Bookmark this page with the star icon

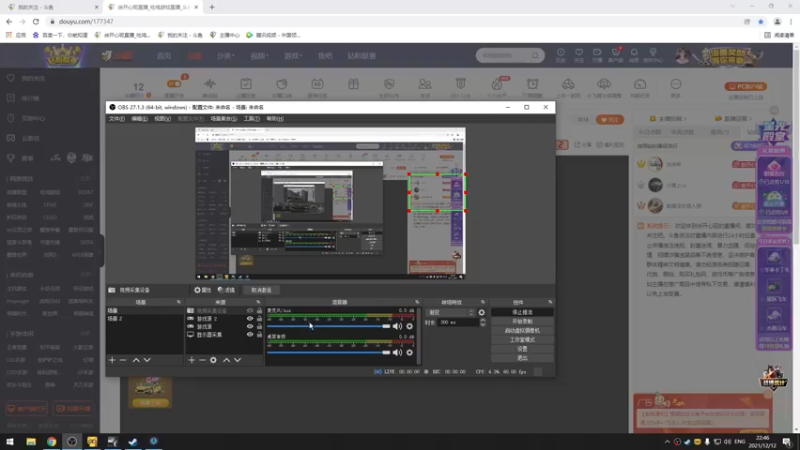pos(761,21)
